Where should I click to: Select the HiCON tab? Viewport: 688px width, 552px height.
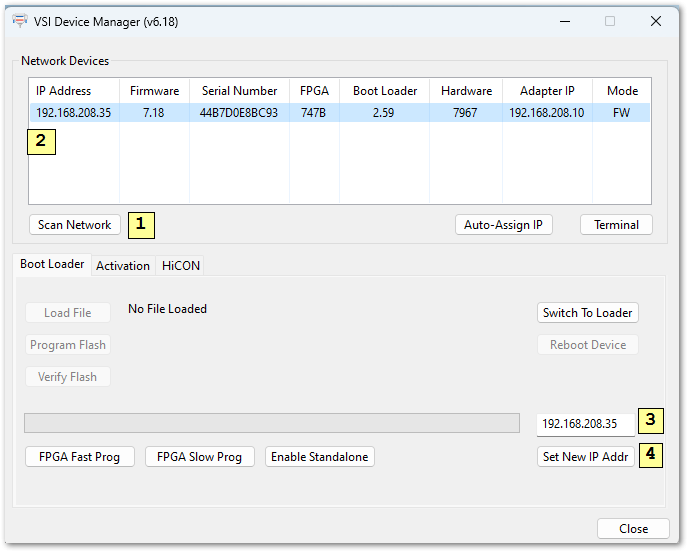click(x=181, y=265)
